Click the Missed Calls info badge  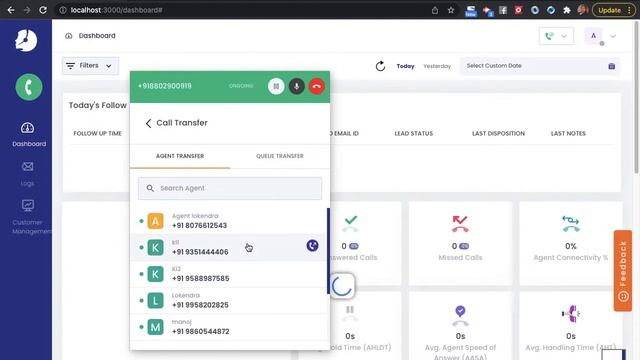(x=464, y=246)
